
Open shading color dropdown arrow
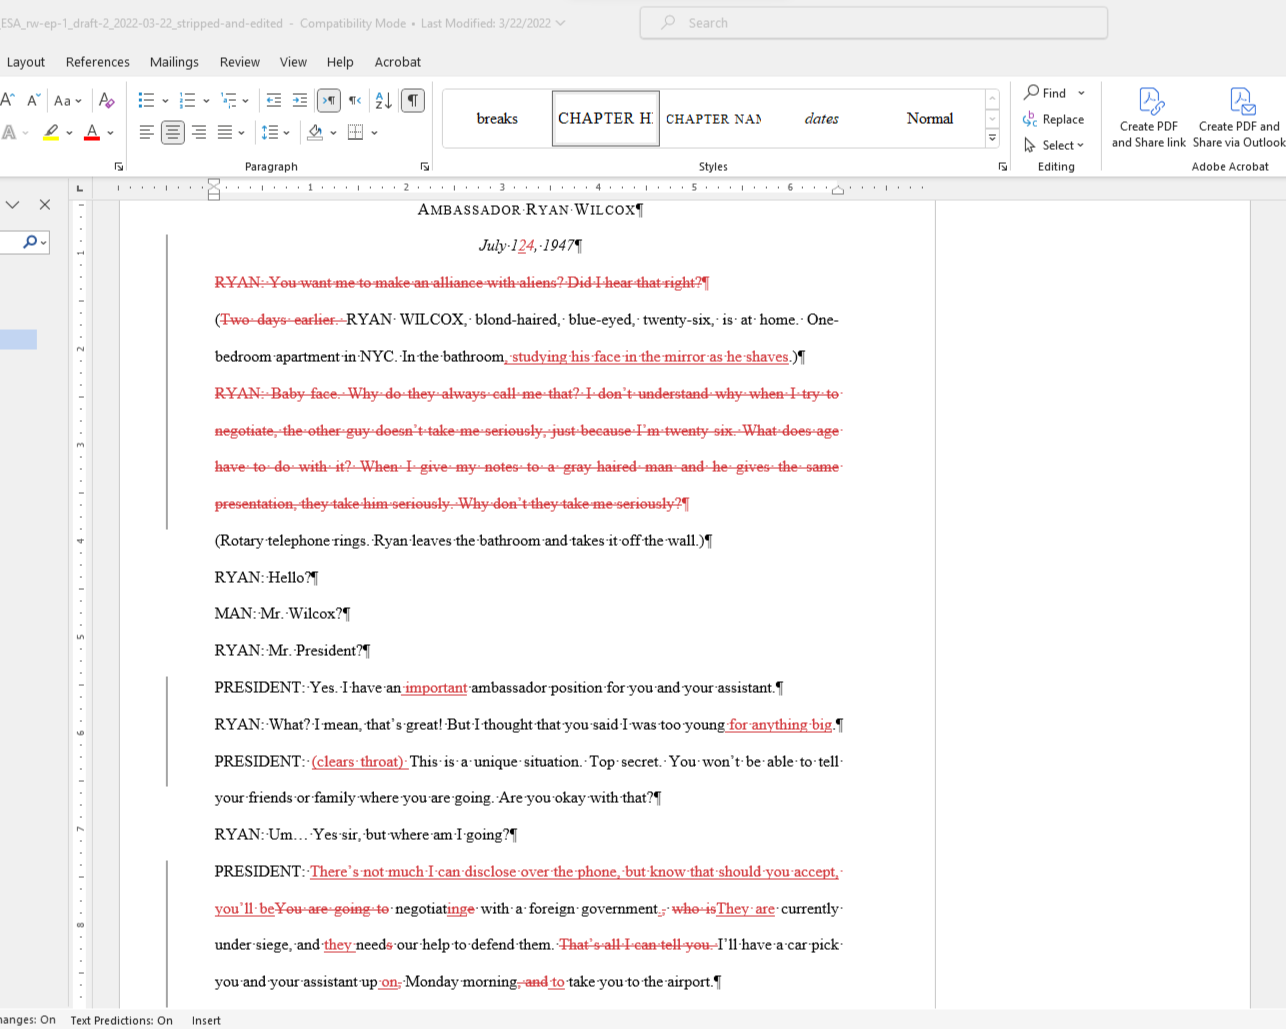pyautogui.click(x=333, y=132)
